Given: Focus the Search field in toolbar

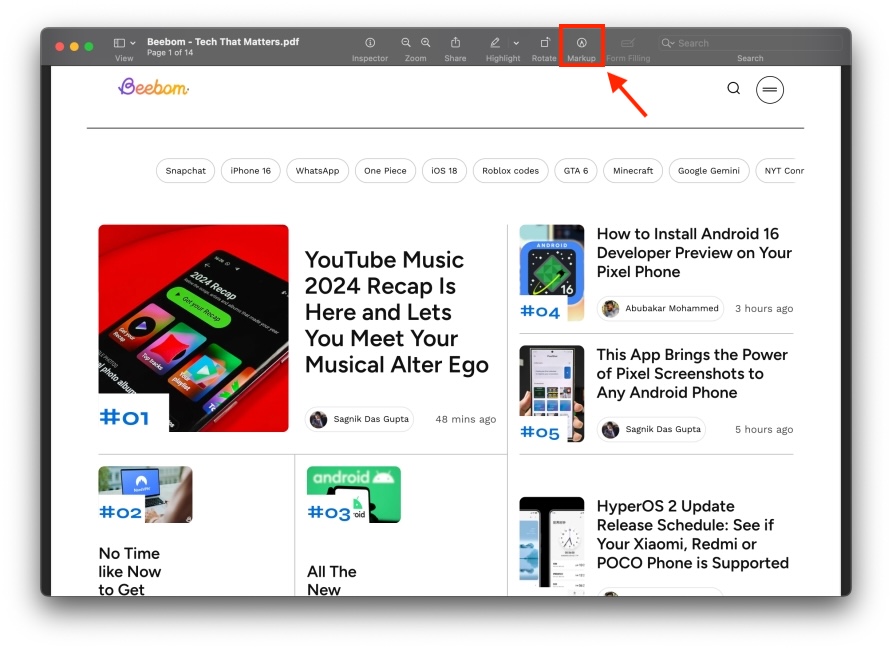Looking at the screenshot, I should click(x=750, y=43).
